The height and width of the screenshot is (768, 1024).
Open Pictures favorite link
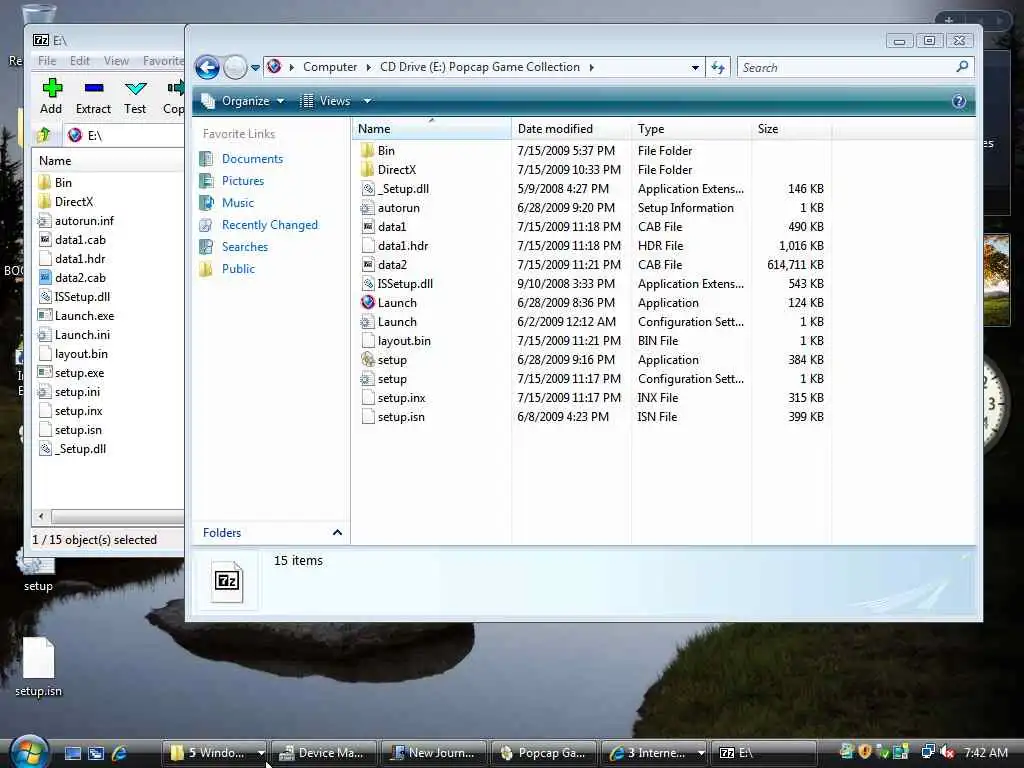243,181
